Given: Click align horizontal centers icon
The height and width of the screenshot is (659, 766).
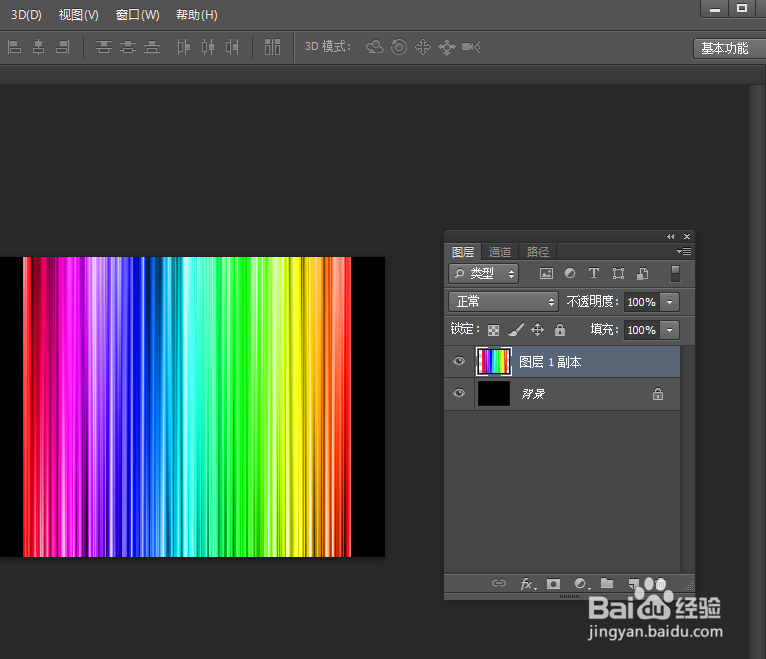Looking at the screenshot, I should pos(39,47).
